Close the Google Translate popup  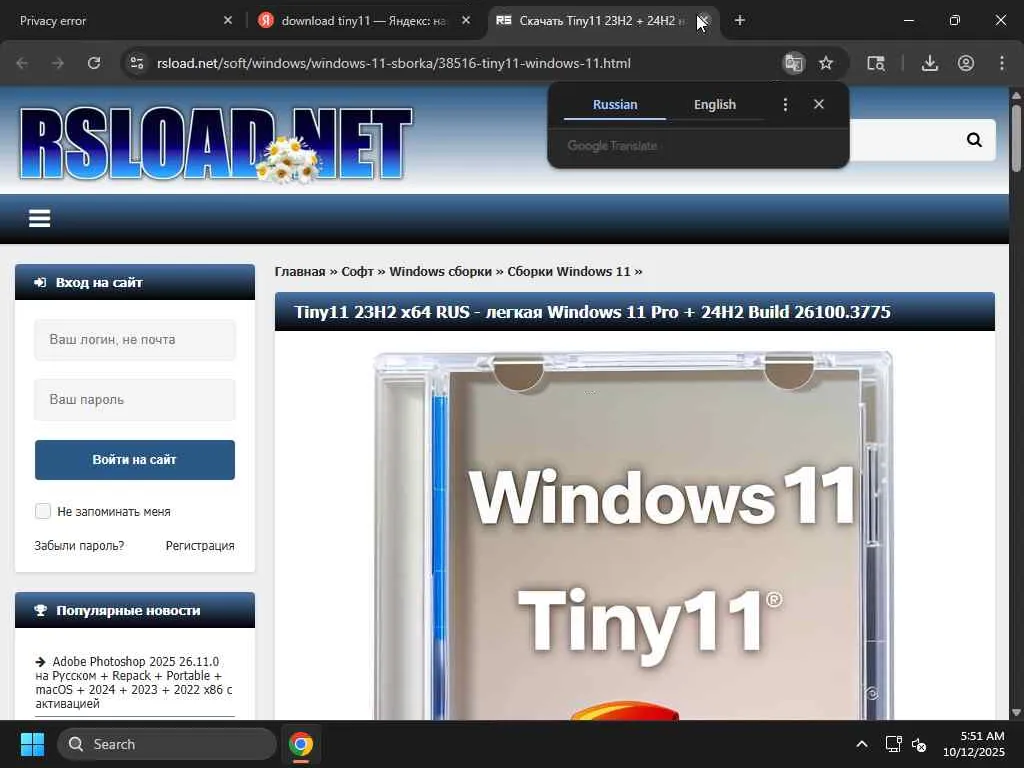[819, 104]
